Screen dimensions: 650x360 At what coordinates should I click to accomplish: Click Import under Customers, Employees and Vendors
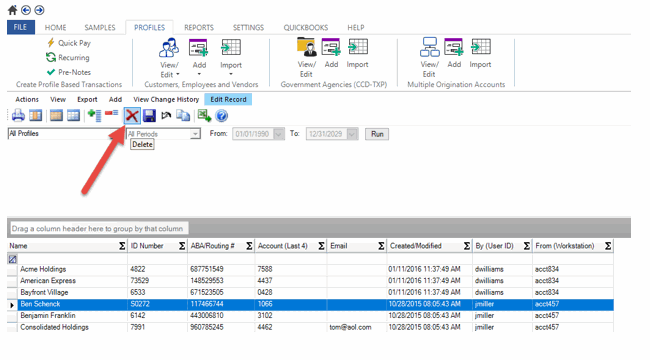tap(231, 58)
